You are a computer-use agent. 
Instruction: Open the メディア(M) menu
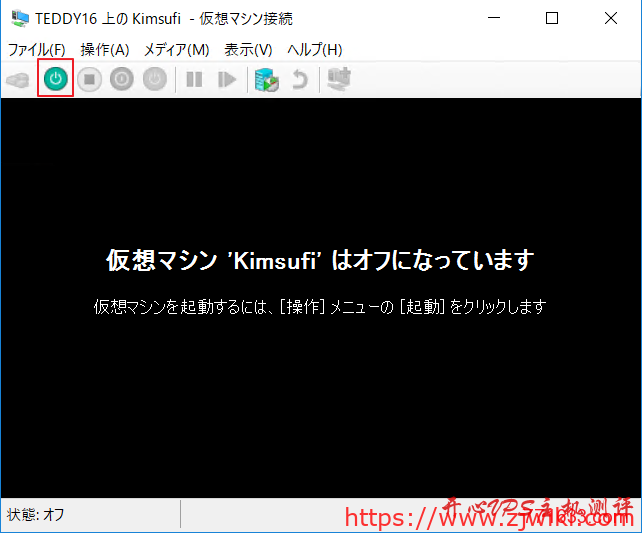pyautogui.click(x=176, y=50)
